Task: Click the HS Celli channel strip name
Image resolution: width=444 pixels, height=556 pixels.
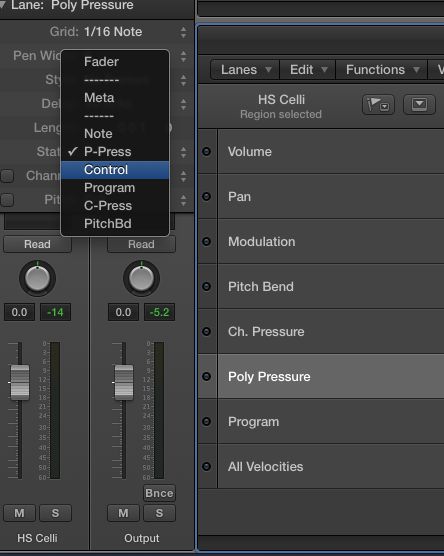Action: point(37,538)
